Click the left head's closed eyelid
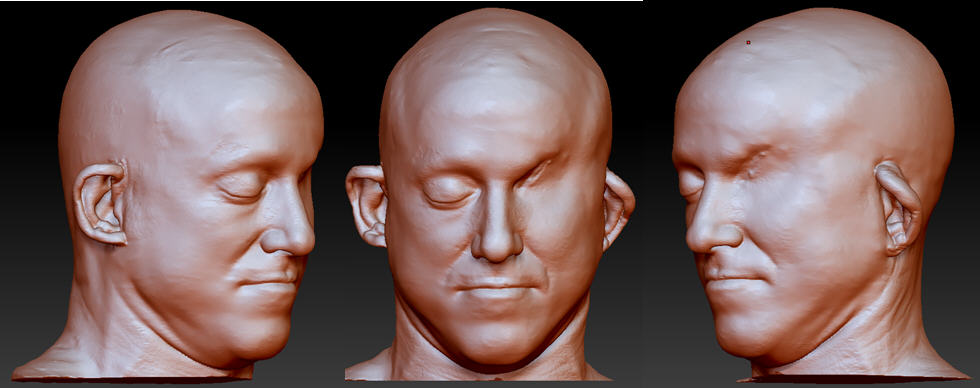 (x=241, y=187)
